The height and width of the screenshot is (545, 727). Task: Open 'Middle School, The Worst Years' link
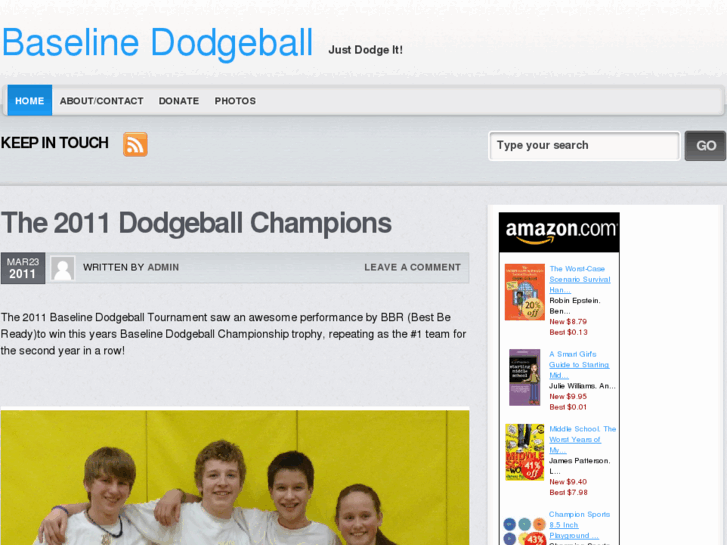coord(582,439)
